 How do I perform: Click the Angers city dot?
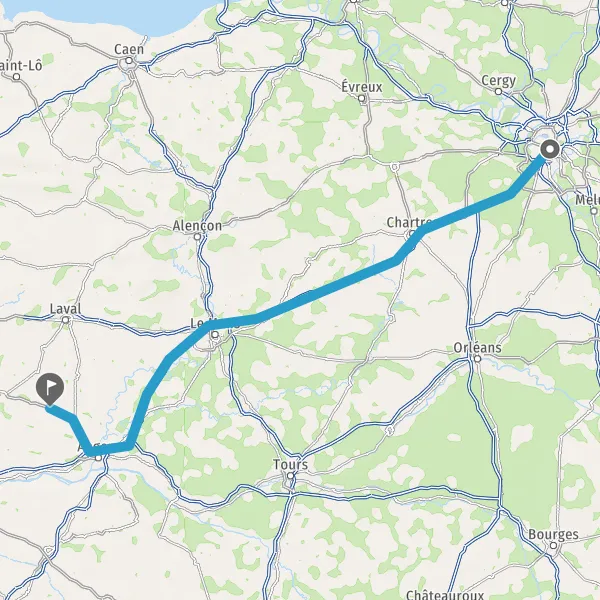pyautogui.click(x=98, y=458)
